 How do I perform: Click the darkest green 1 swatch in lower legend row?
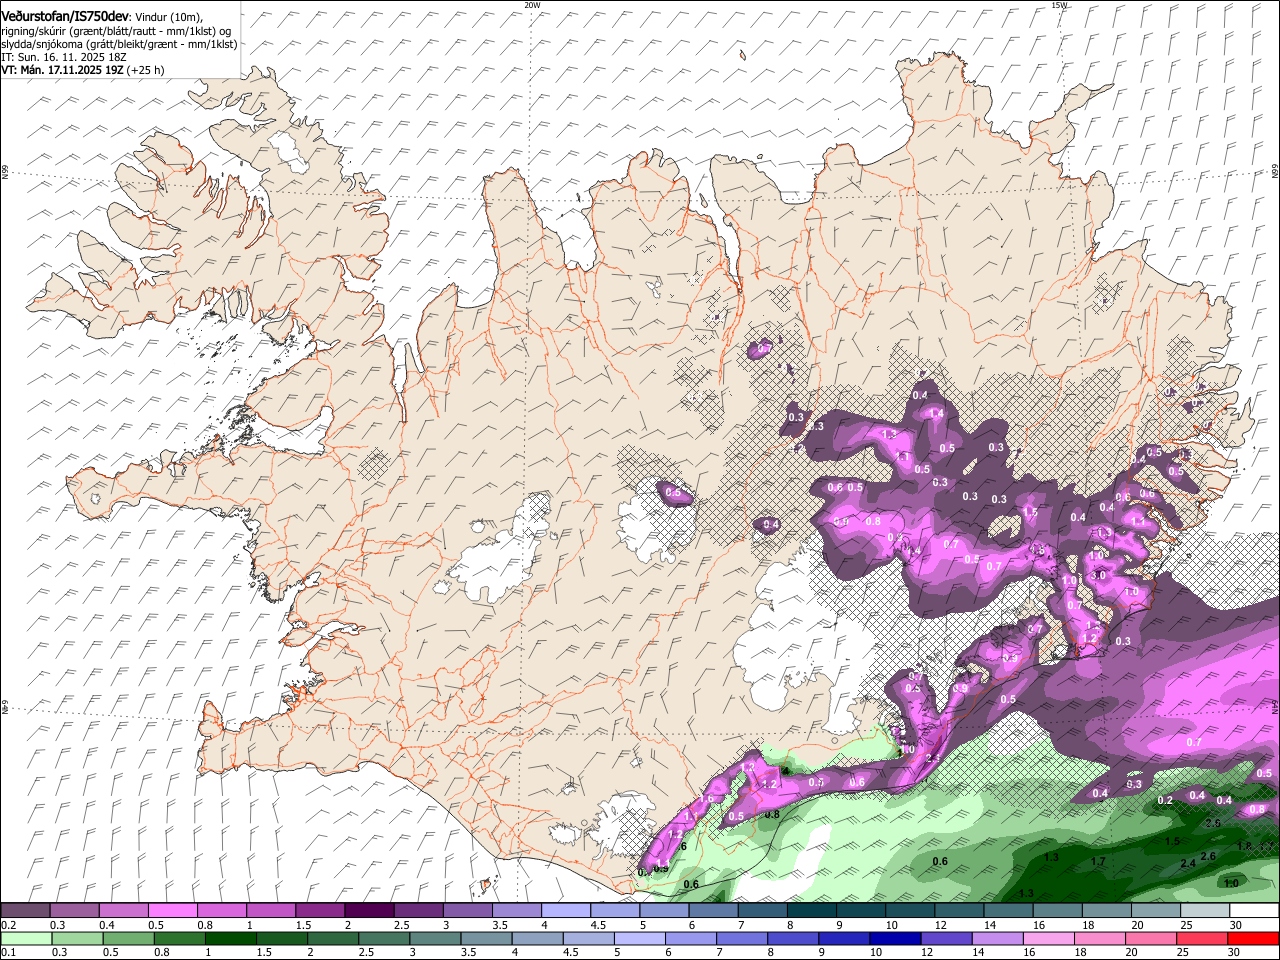click(231, 938)
